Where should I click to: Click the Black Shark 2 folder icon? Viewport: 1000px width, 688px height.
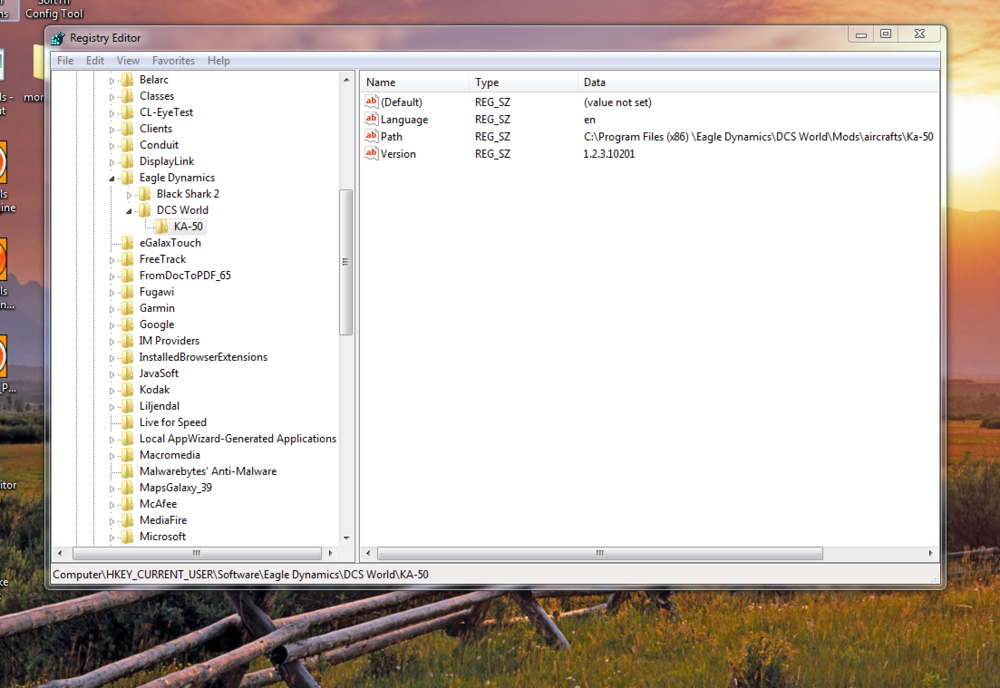145,194
